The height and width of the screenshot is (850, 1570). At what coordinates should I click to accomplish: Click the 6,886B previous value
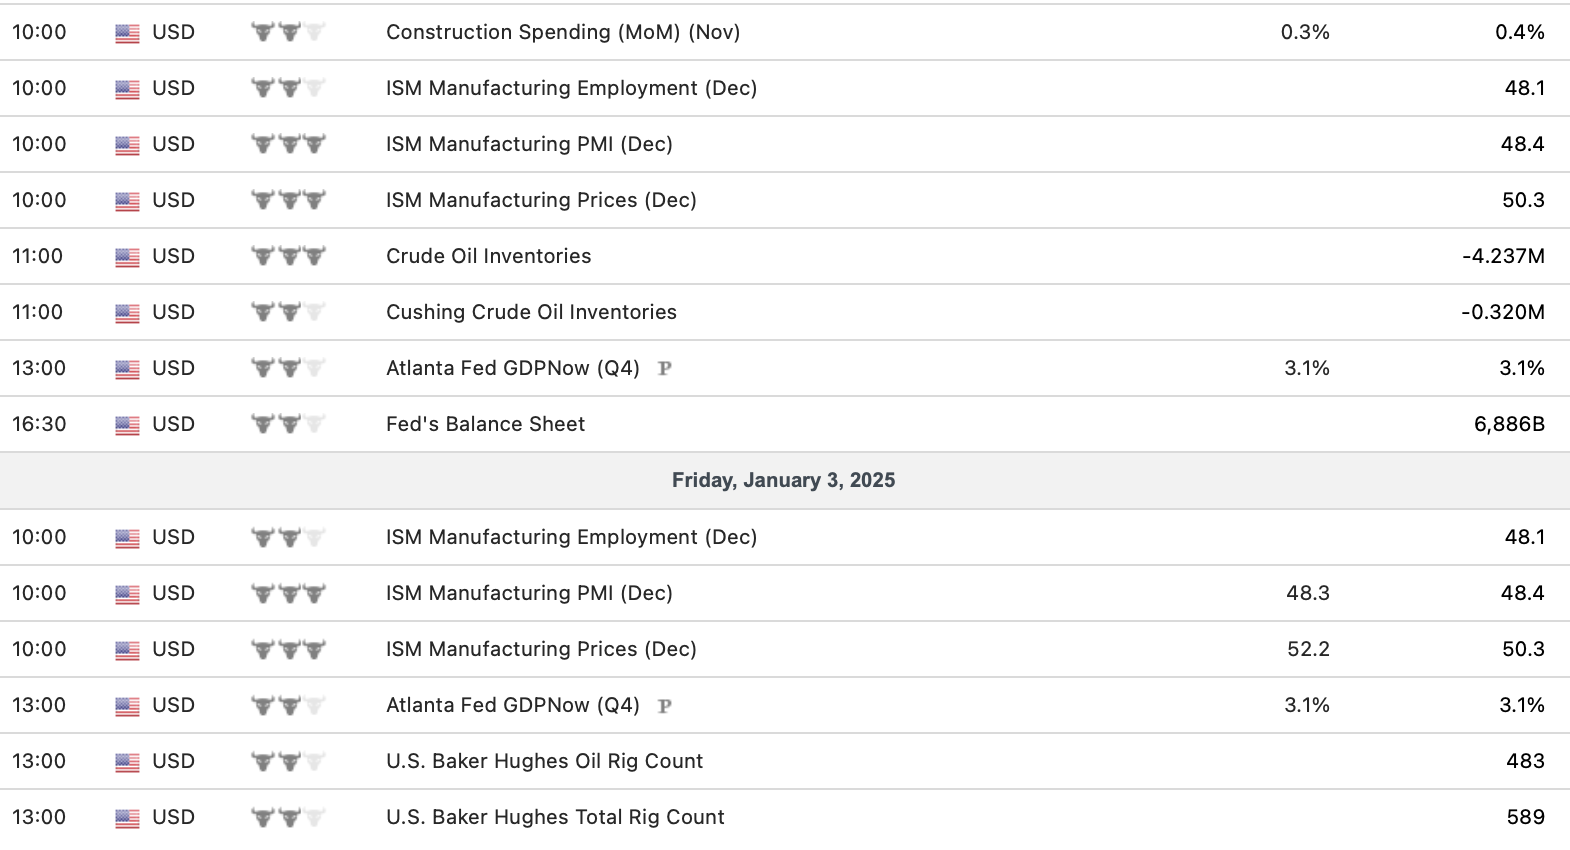[x=1509, y=424]
